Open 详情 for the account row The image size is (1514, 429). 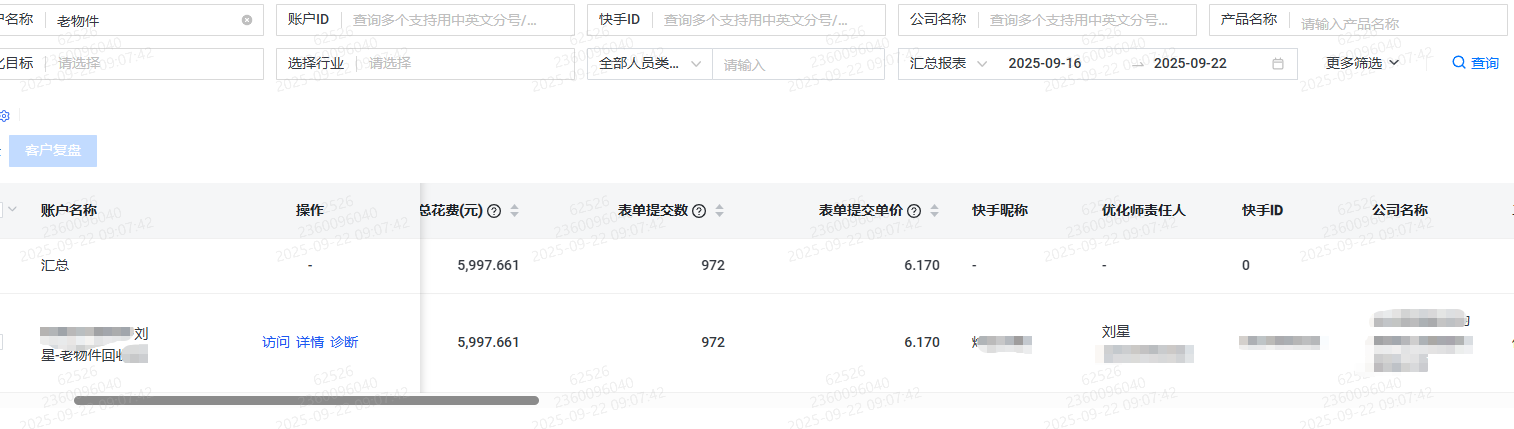tap(310, 342)
